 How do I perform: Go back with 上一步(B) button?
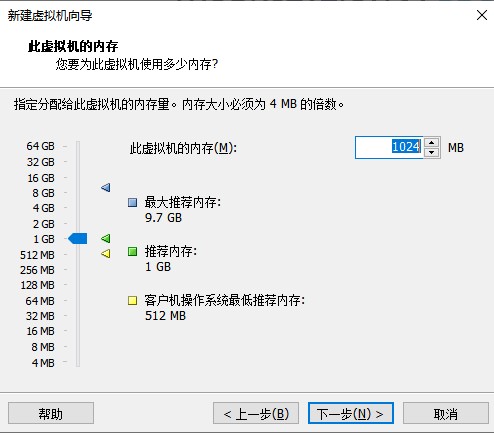(x=256, y=414)
